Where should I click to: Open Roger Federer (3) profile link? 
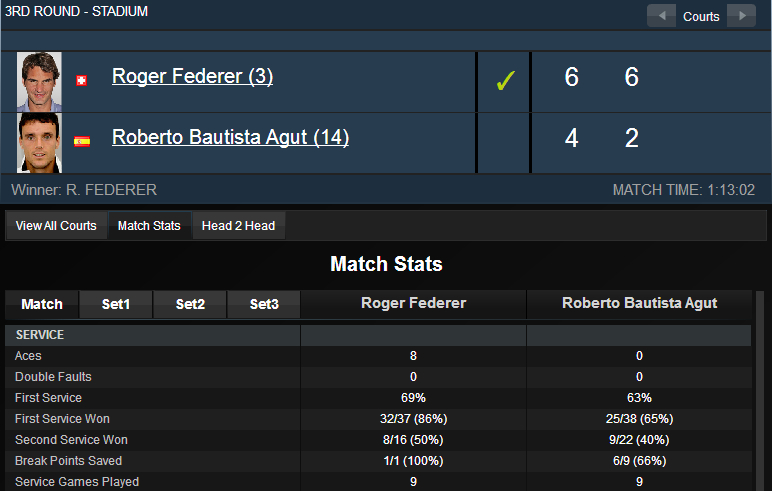(x=192, y=76)
